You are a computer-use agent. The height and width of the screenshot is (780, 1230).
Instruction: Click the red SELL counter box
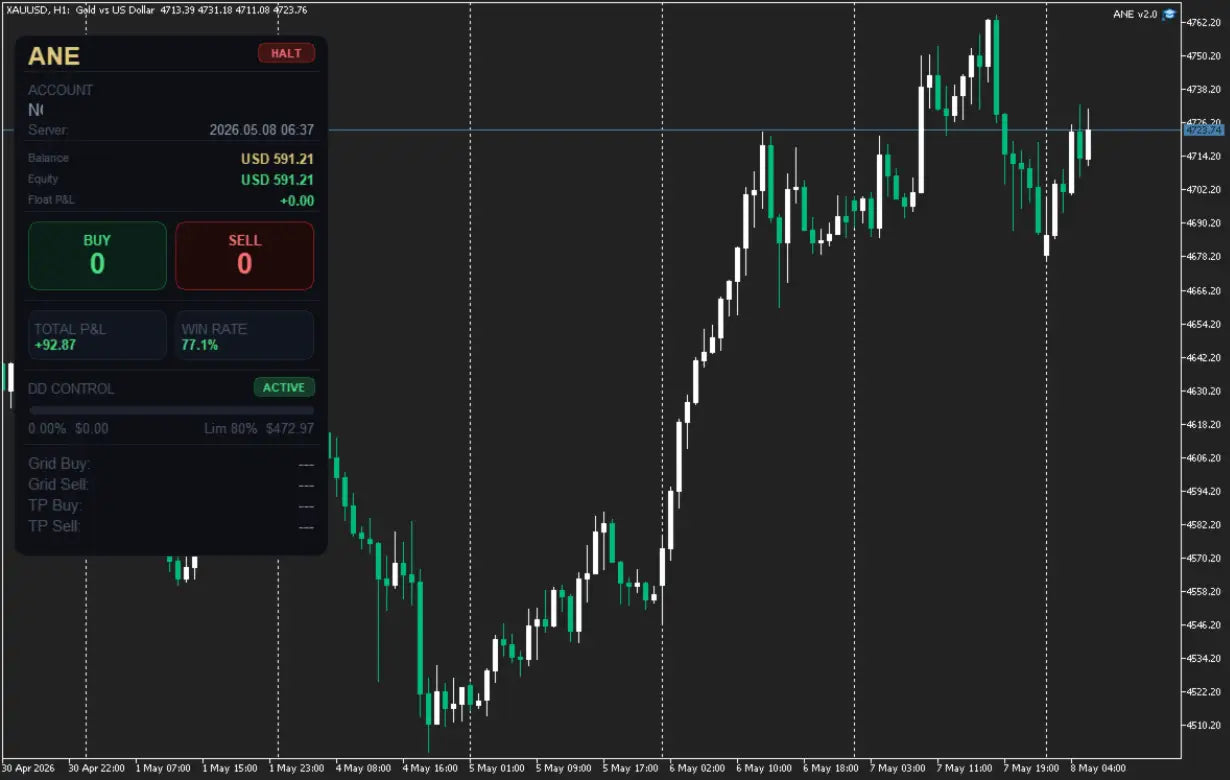point(244,256)
